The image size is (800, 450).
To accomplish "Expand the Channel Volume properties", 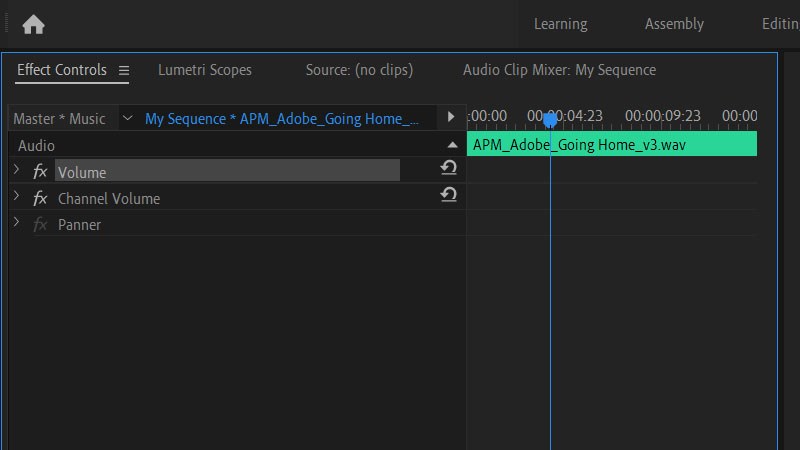I will click(16, 196).
